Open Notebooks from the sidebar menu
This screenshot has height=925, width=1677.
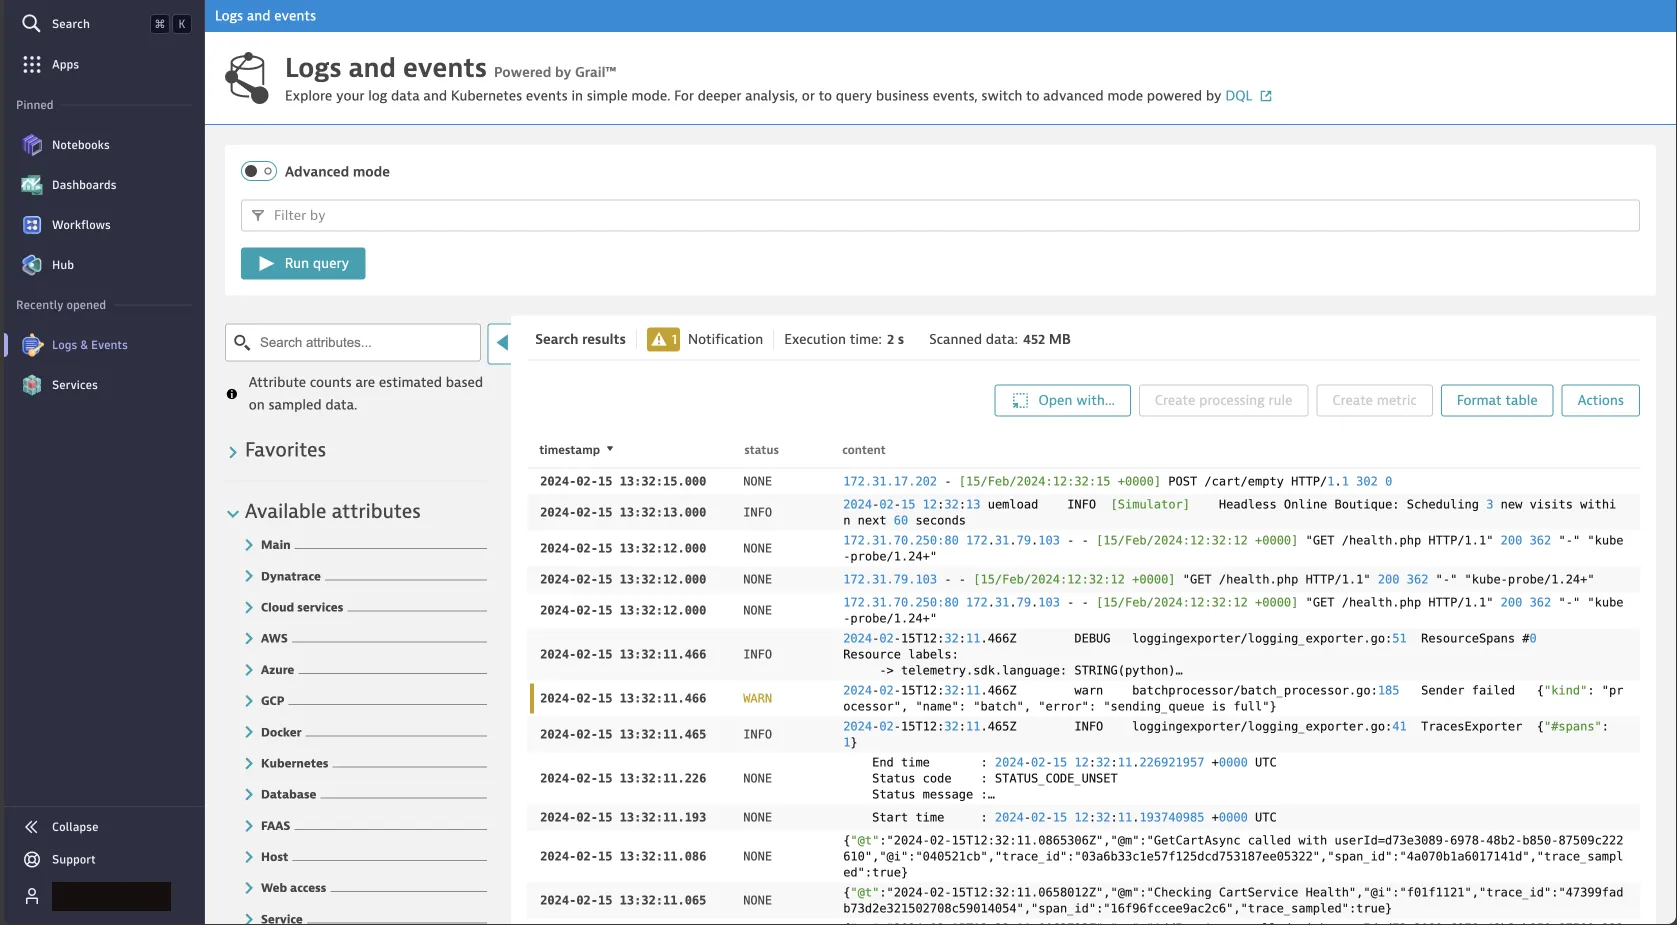[x=81, y=145]
